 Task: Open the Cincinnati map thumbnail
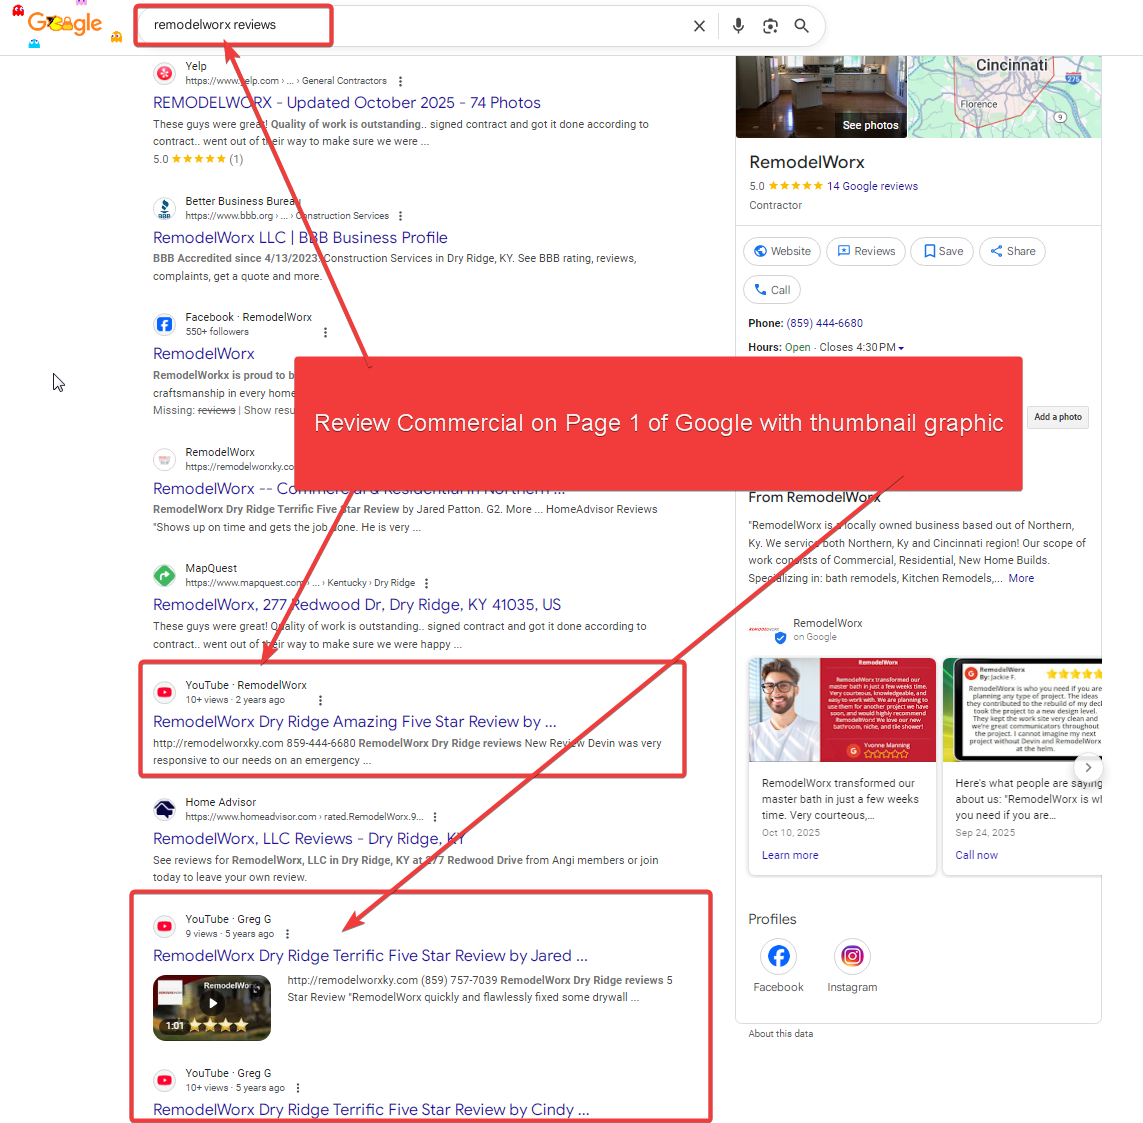pos(1004,96)
